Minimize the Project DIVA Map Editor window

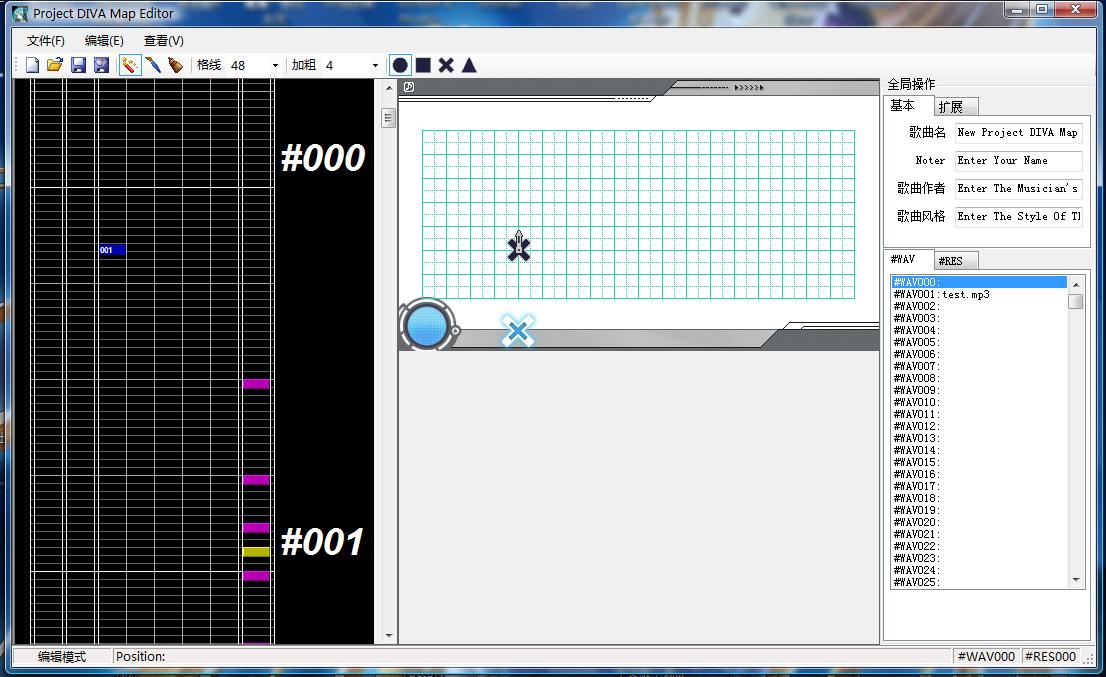coord(1016,10)
